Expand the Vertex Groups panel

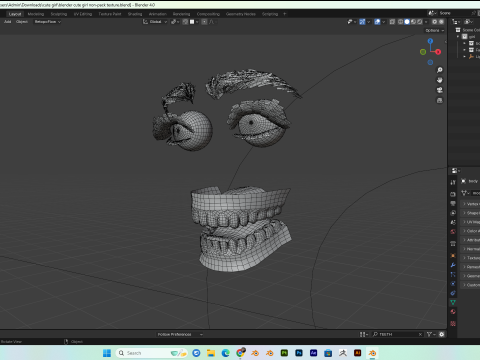point(471,204)
